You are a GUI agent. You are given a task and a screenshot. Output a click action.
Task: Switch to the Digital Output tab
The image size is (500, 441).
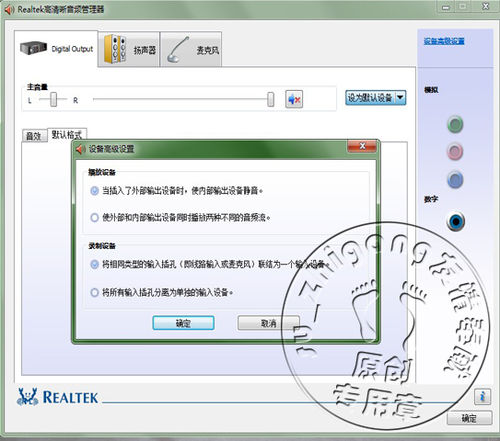[56, 49]
